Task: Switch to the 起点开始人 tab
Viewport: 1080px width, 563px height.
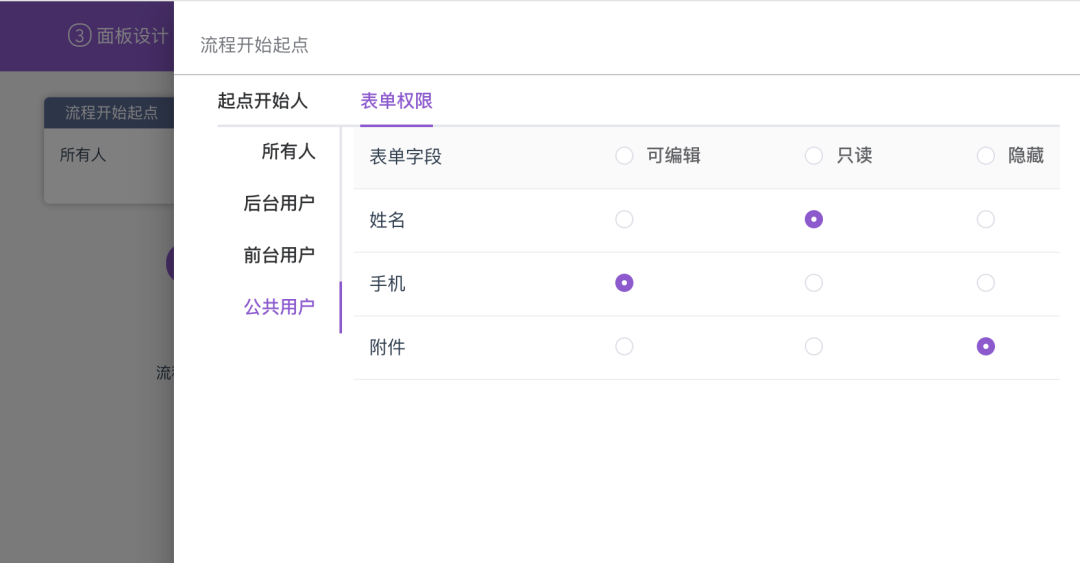Action: [x=263, y=101]
